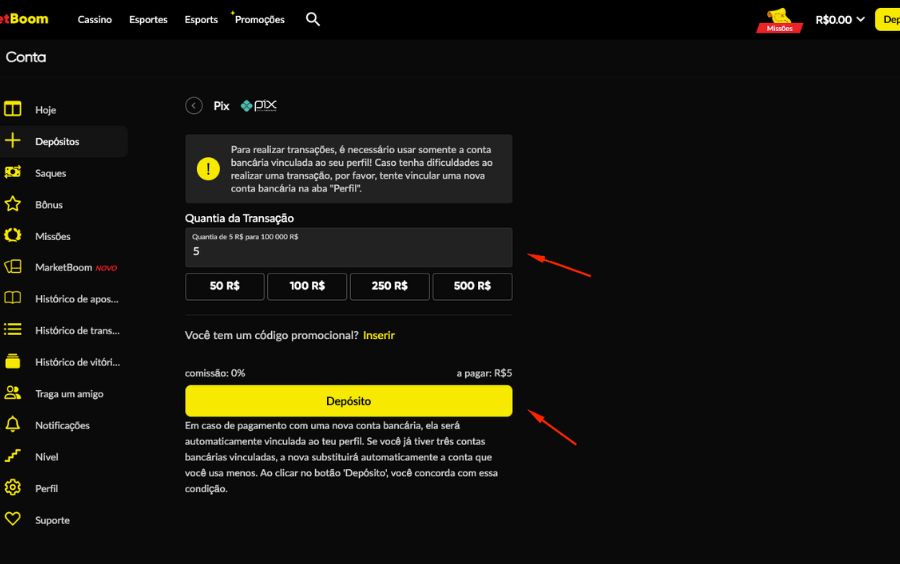Expand the R$0.00 balance dropdown

point(840,19)
